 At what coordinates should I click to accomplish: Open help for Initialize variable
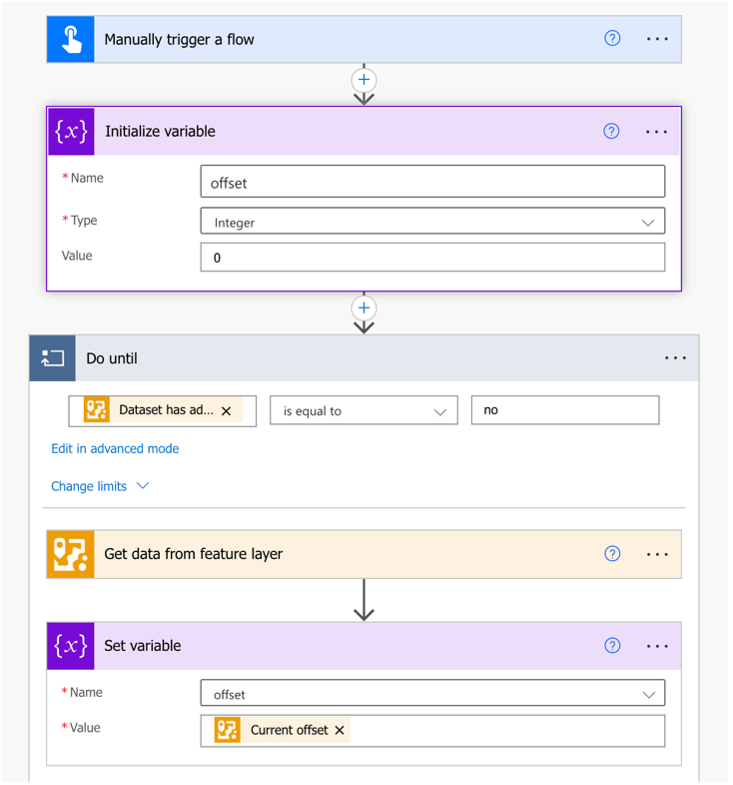tap(613, 131)
